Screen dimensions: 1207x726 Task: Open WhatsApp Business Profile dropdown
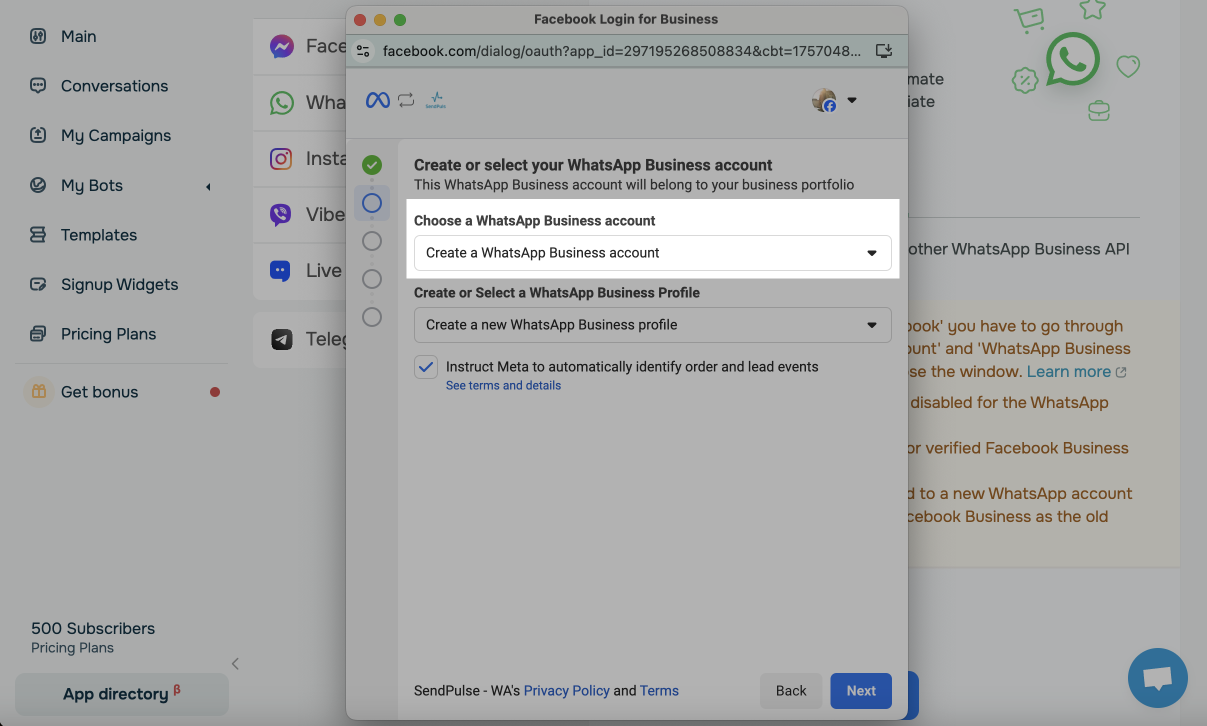[x=652, y=325]
